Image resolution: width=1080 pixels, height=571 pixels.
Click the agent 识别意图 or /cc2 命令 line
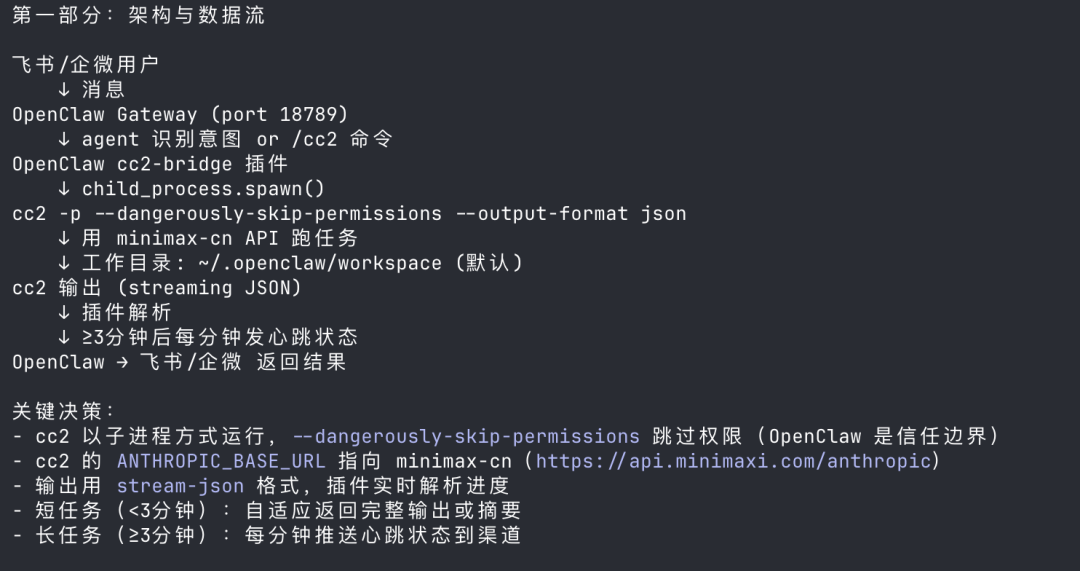click(x=237, y=139)
